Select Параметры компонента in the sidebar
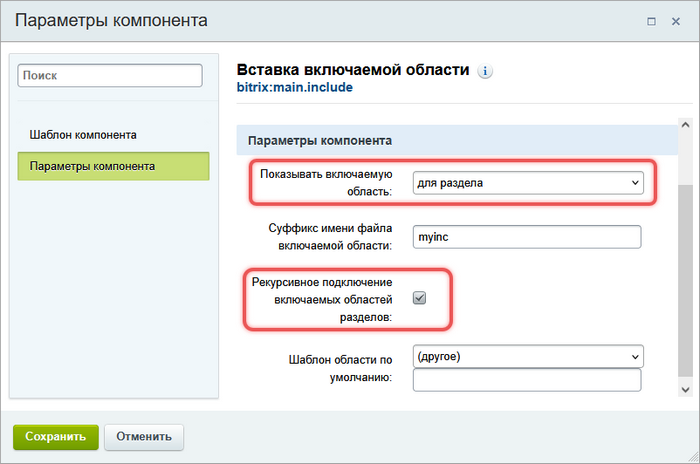The width and height of the screenshot is (700, 464). (x=113, y=166)
